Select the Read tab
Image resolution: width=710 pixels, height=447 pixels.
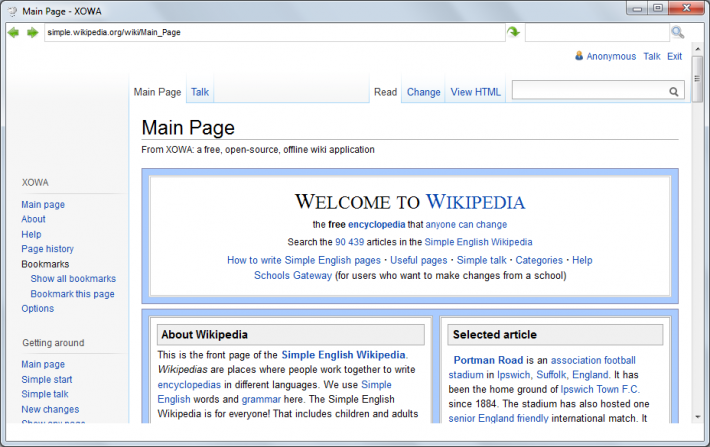click(385, 92)
